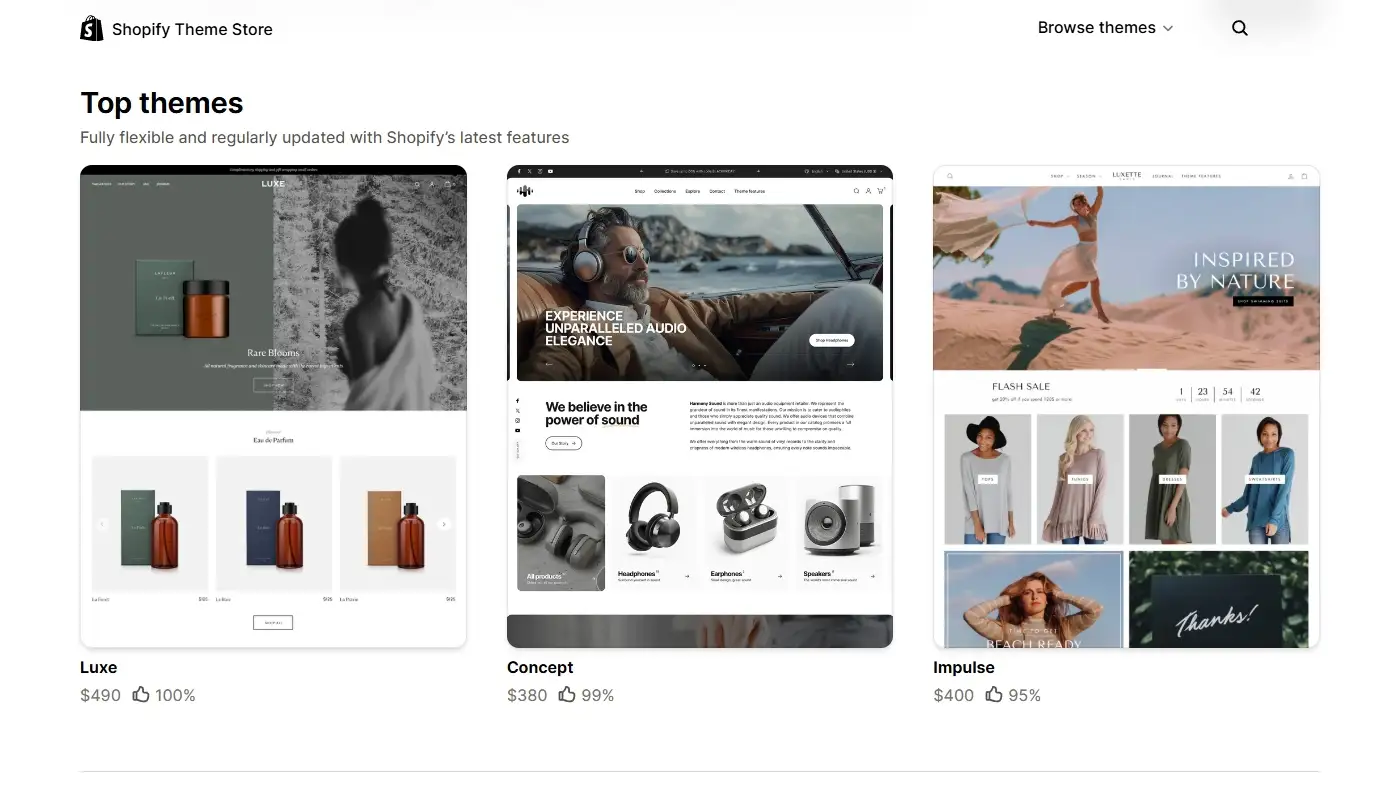Click the shopping bag icon in Impulse's header
The width and height of the screenshot is (1400, 800).
tap(1303, 176)
